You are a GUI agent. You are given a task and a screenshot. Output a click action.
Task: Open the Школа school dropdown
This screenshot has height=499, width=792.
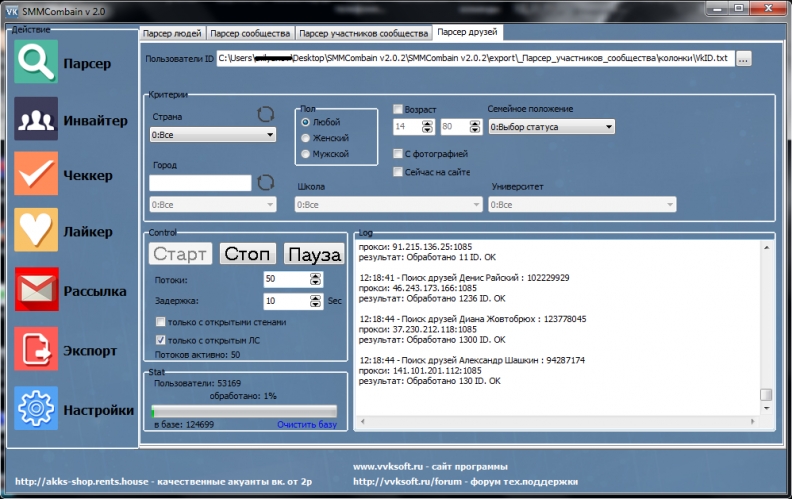(x=388, y=205)
